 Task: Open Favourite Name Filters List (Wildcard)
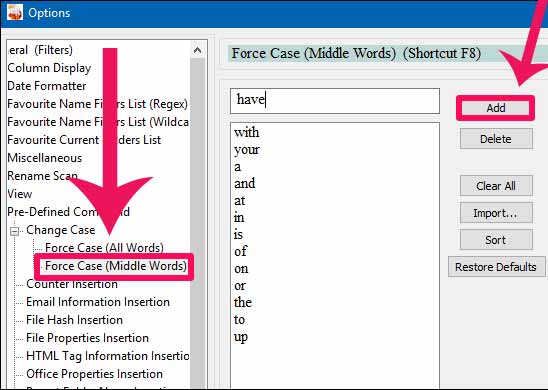98,122
